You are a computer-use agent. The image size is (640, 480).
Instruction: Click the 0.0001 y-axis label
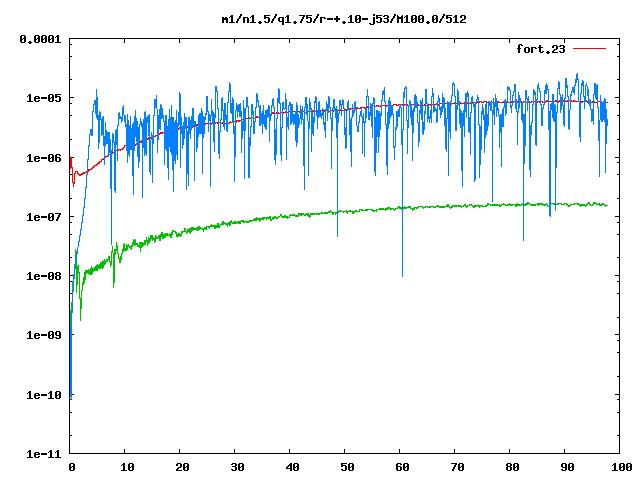point(40,39)
